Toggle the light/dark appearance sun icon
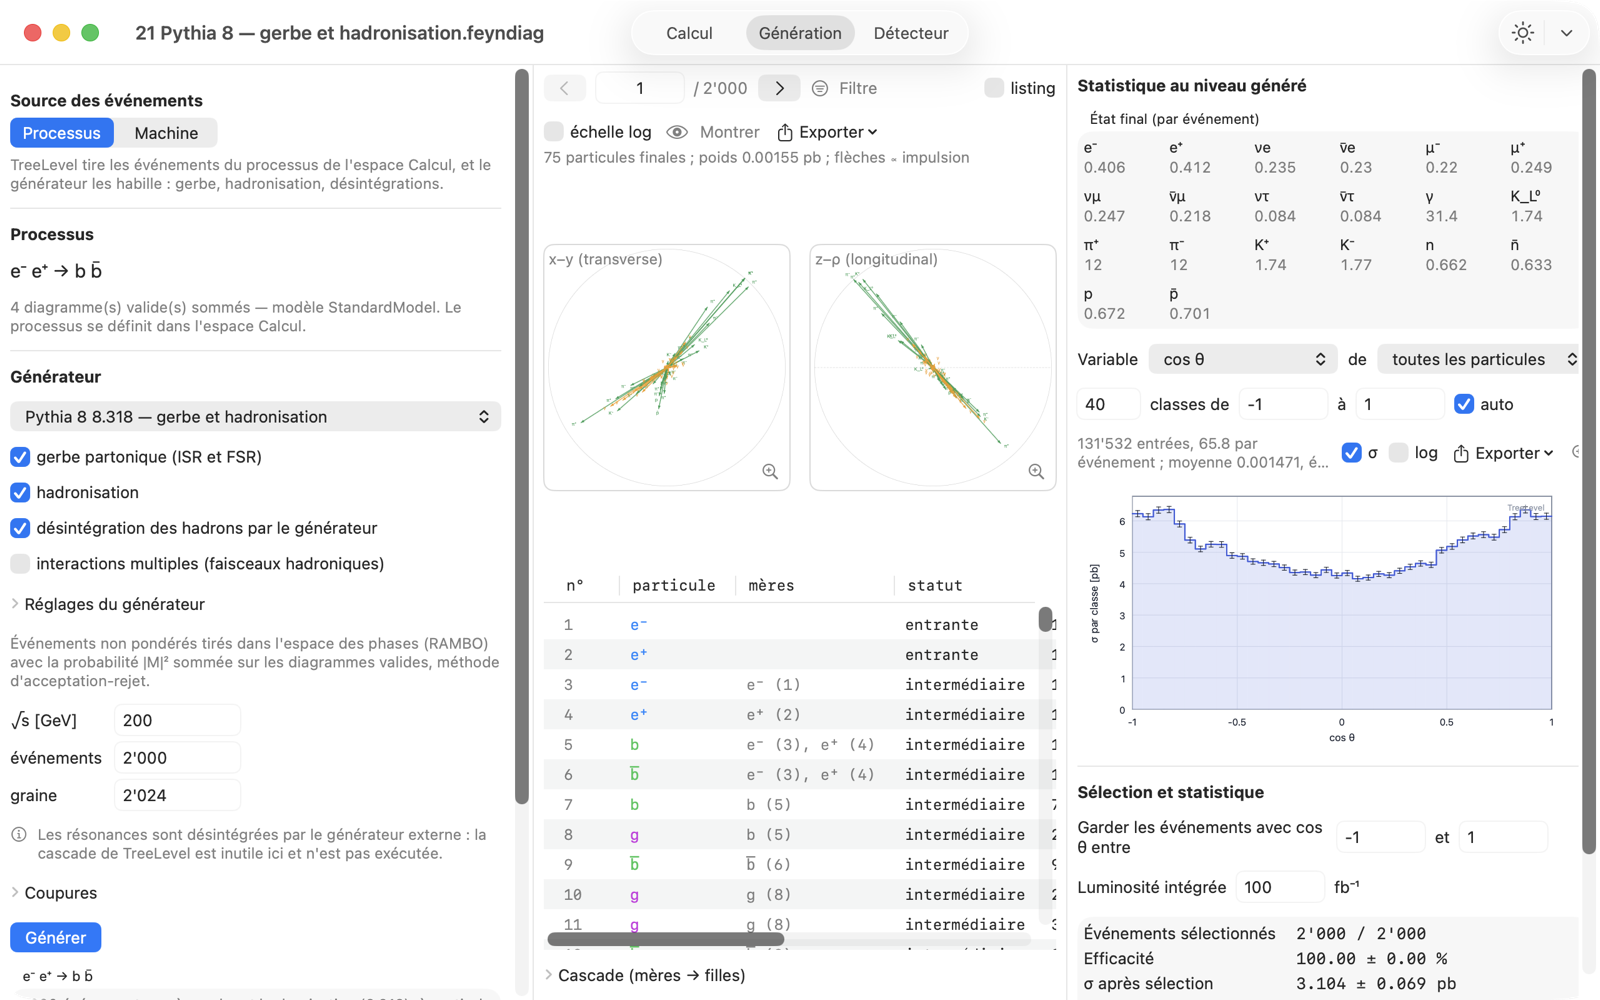This screenshot has height=1000, width=1600. click(1522, 33)
